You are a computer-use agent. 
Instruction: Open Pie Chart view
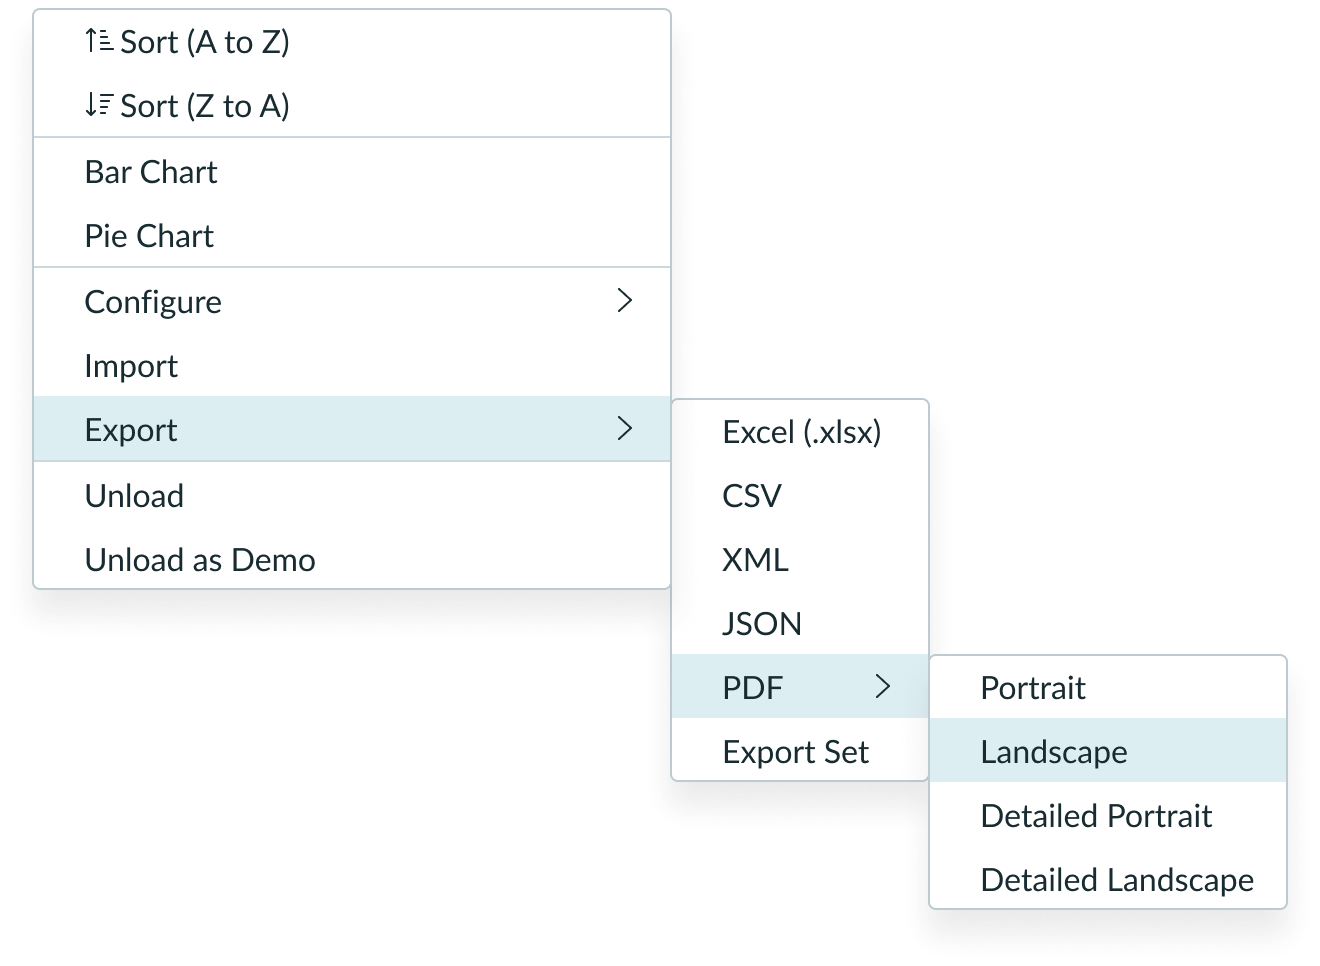coord(148,236)
